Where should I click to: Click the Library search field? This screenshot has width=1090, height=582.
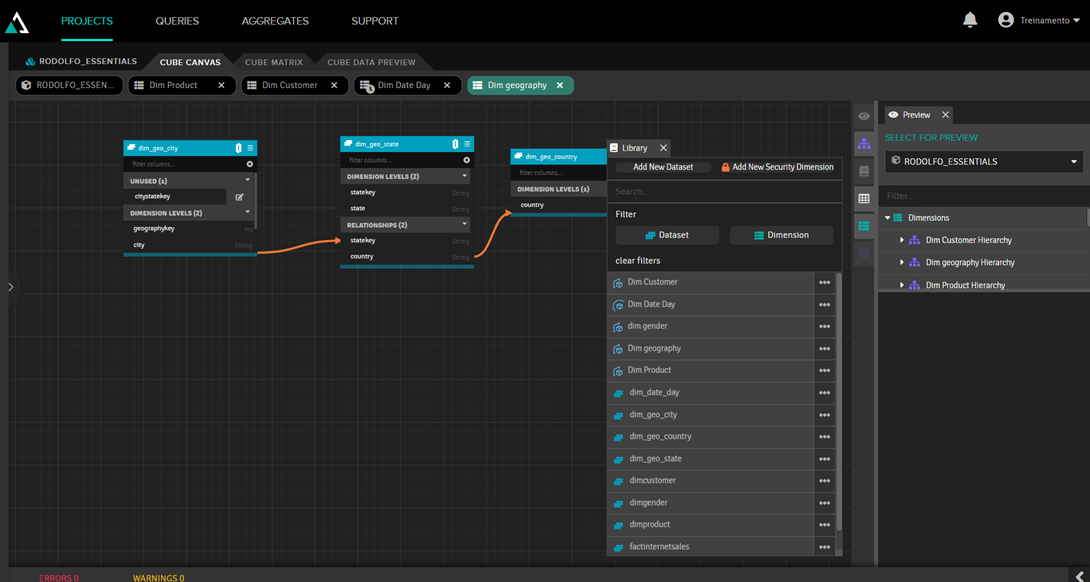click(x=724, y=191)
